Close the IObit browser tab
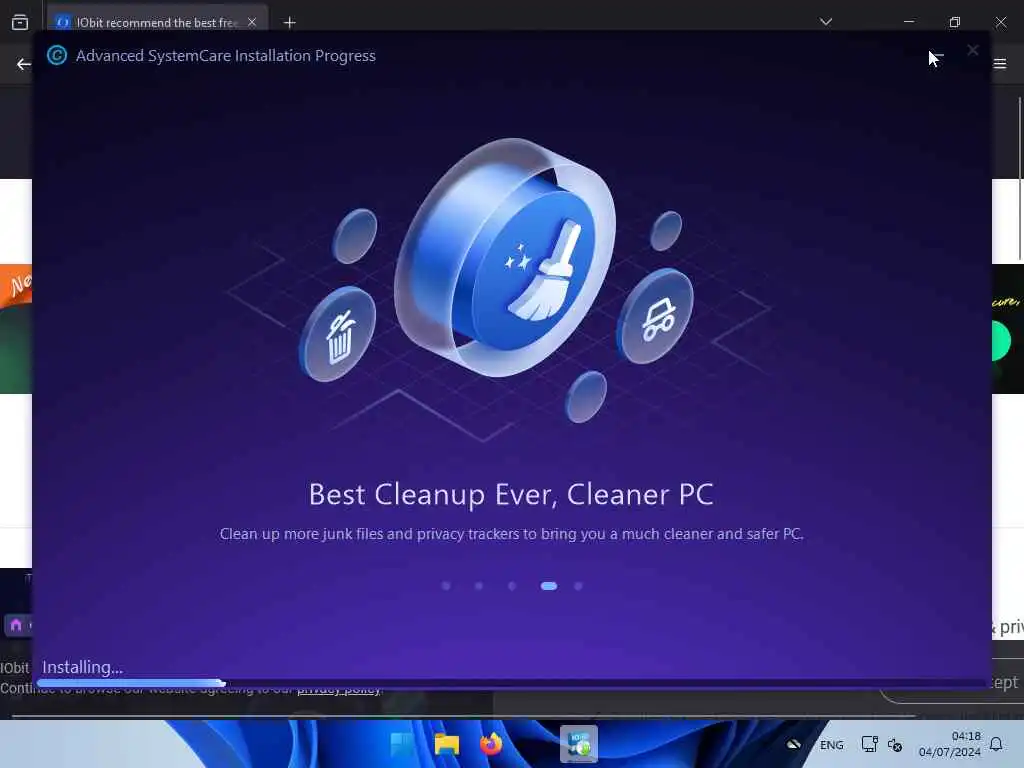Image resolution: width=1024 pixels, height=768 pixels. (x=251, y=22)
